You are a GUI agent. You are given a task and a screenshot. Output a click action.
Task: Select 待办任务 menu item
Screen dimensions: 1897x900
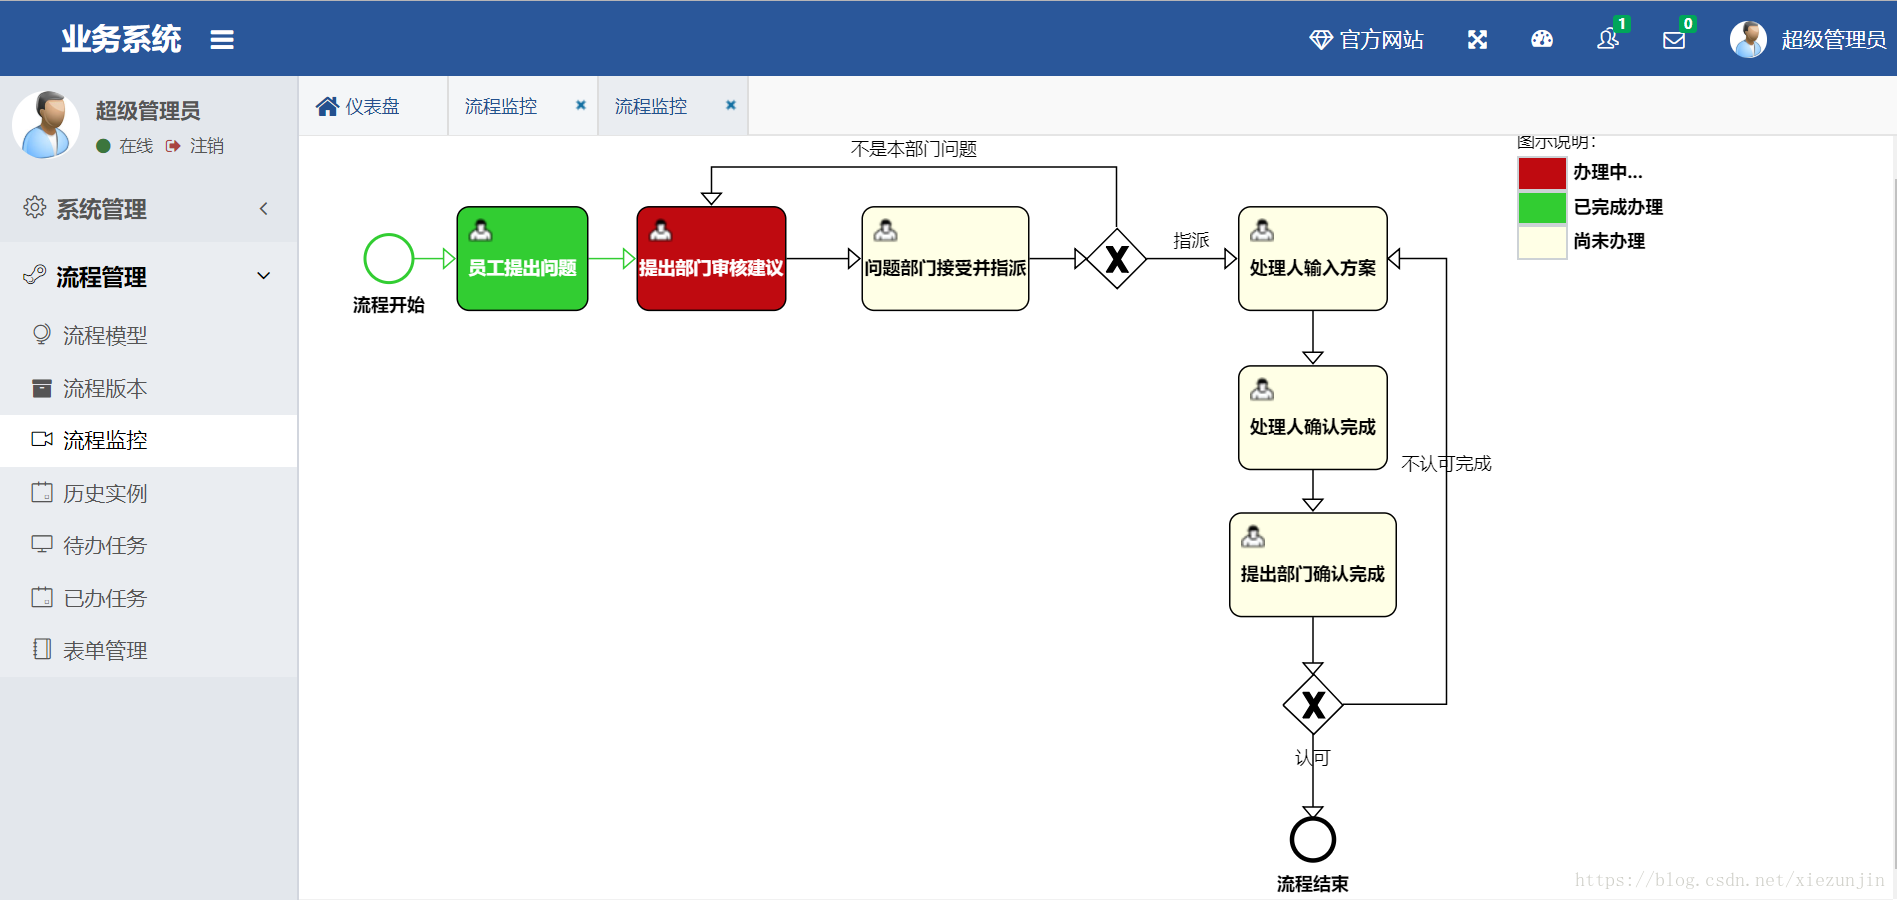click(105, 545)
